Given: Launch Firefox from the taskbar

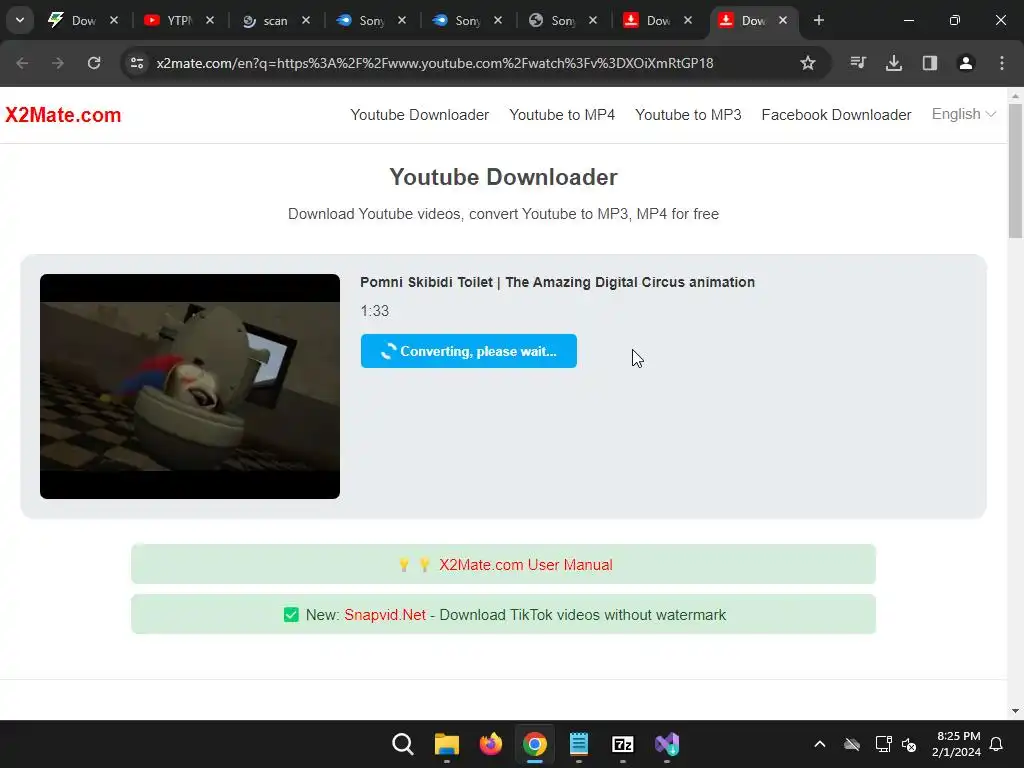Looking at the screenshot, I should [x=491, y=744].
